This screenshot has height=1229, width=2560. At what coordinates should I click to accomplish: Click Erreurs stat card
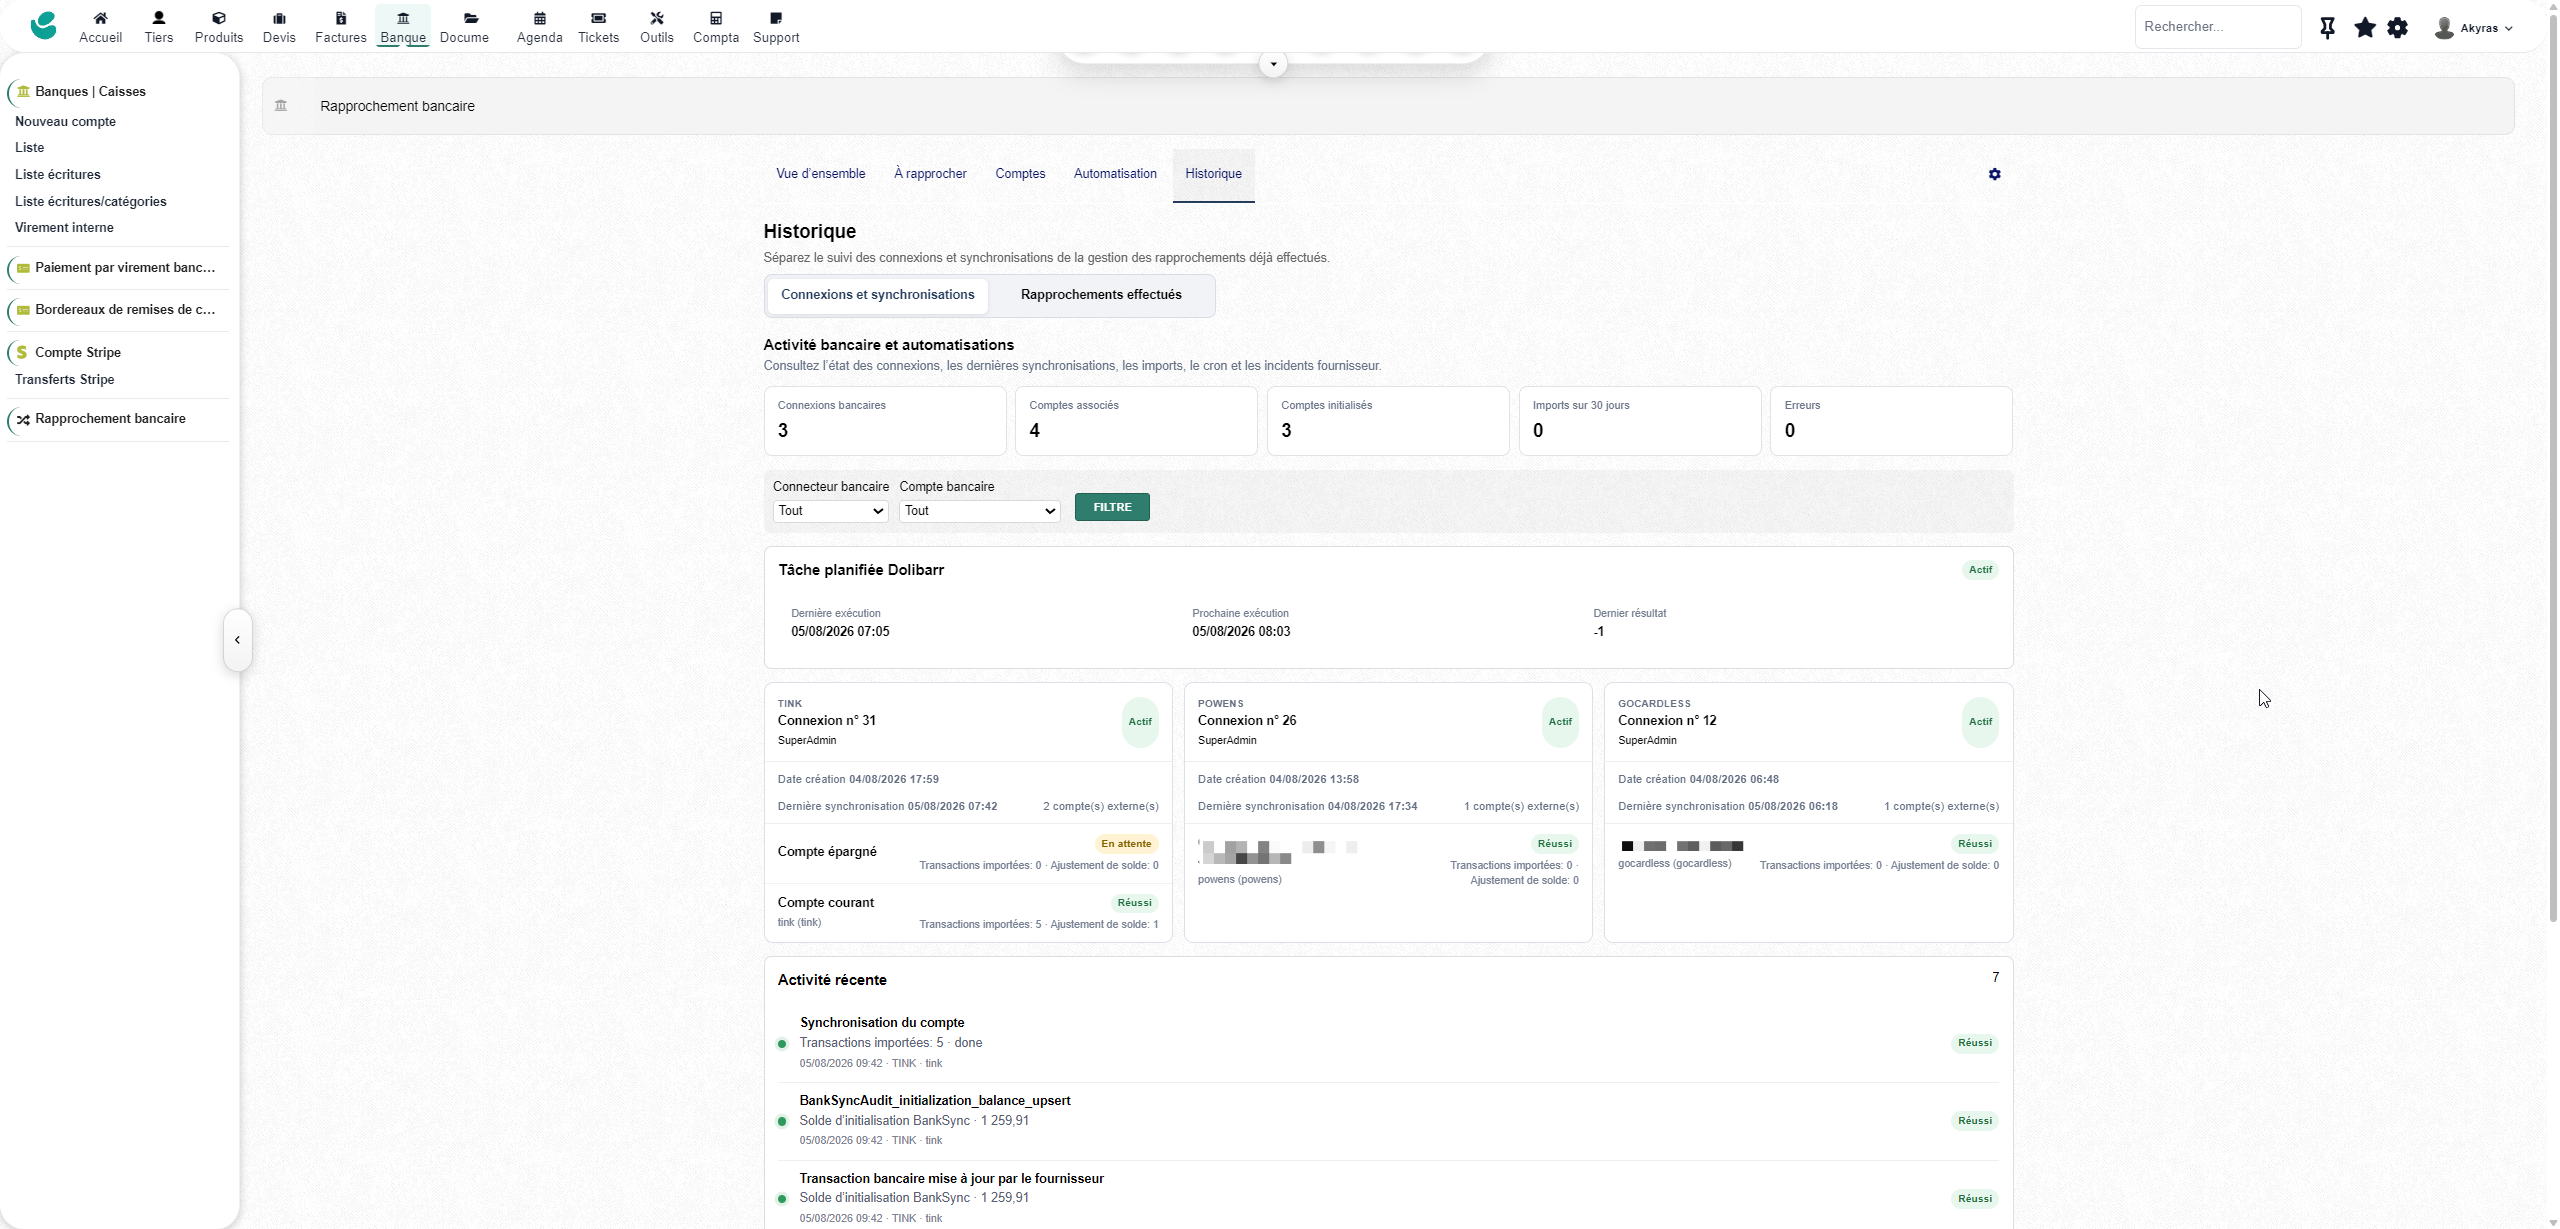coord(1891,421)
